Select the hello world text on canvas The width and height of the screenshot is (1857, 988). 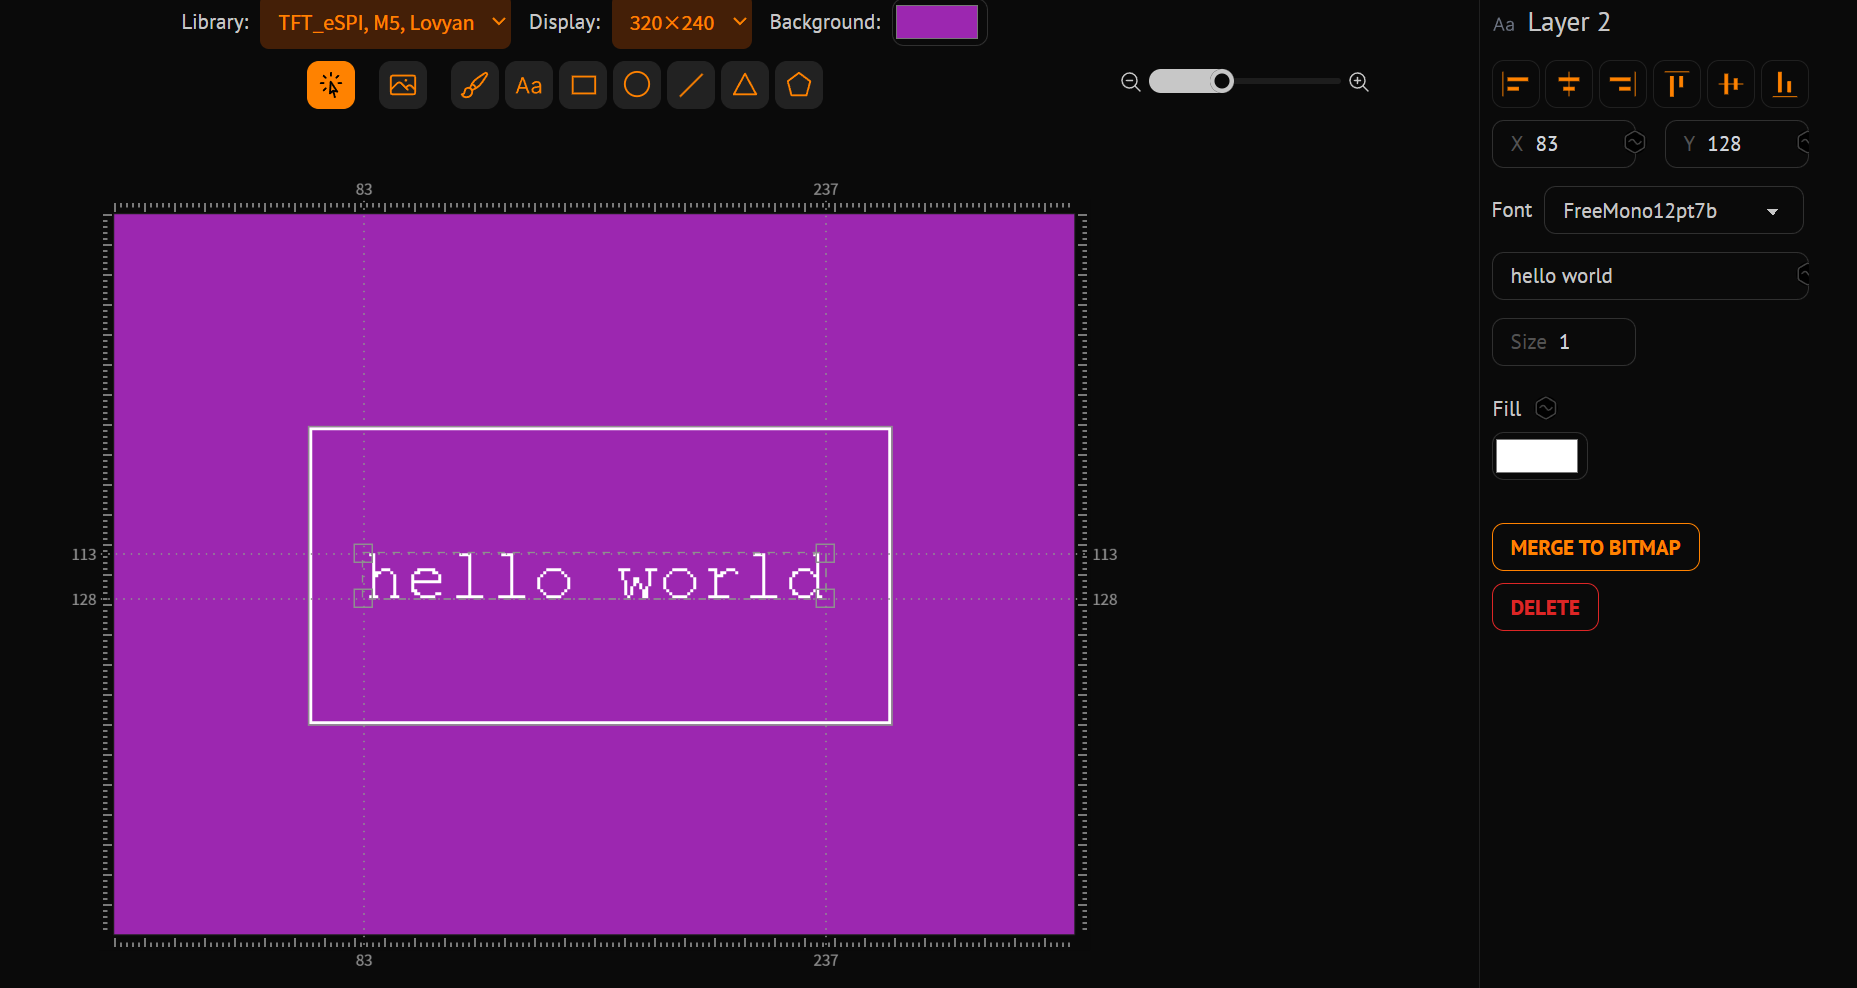(596, 577)
